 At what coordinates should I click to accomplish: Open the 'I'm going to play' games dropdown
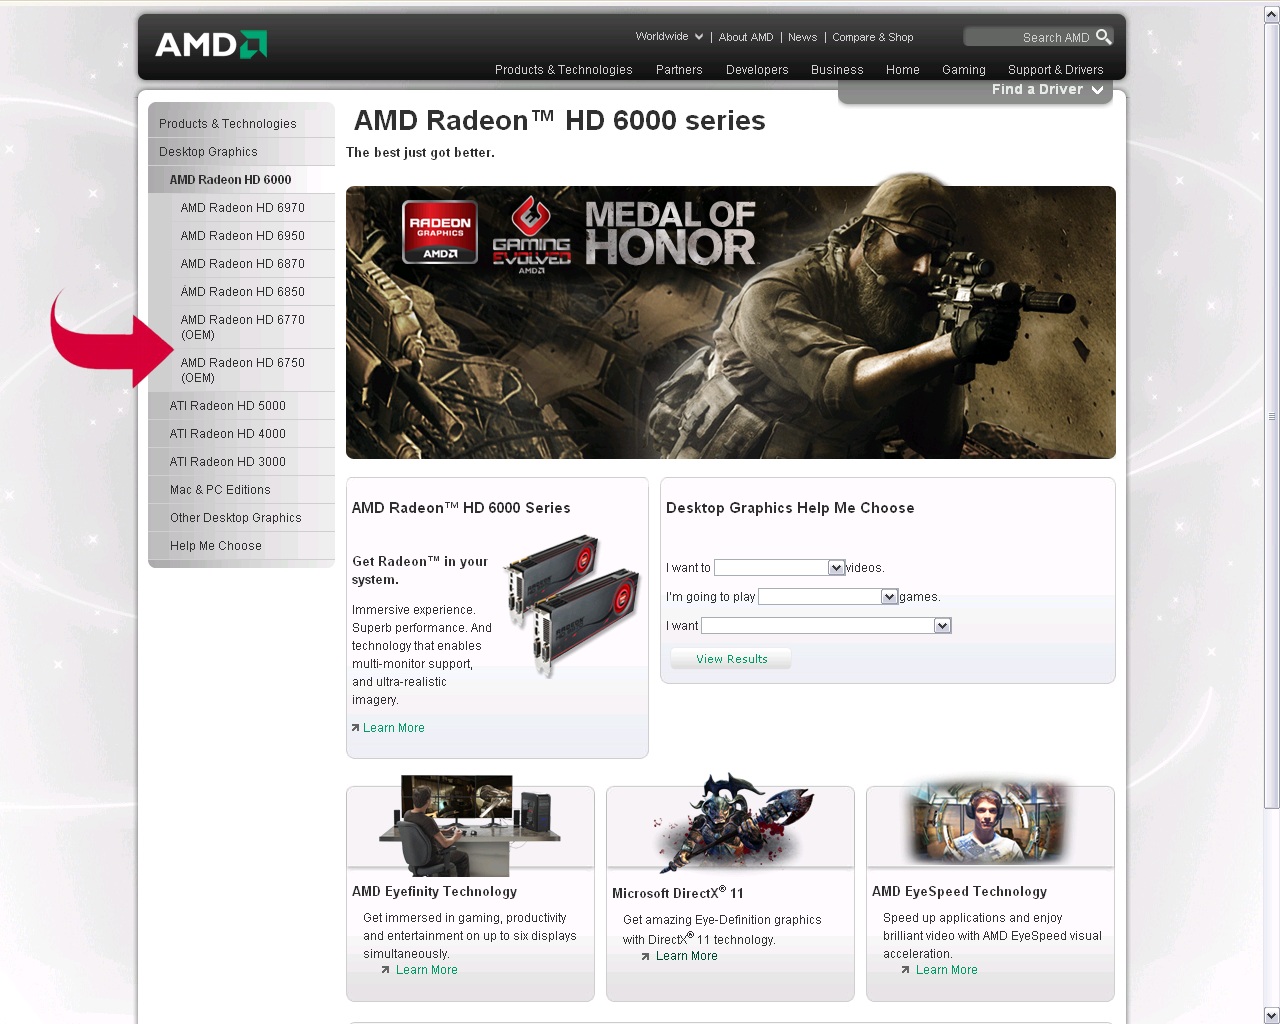pos(828,597)
